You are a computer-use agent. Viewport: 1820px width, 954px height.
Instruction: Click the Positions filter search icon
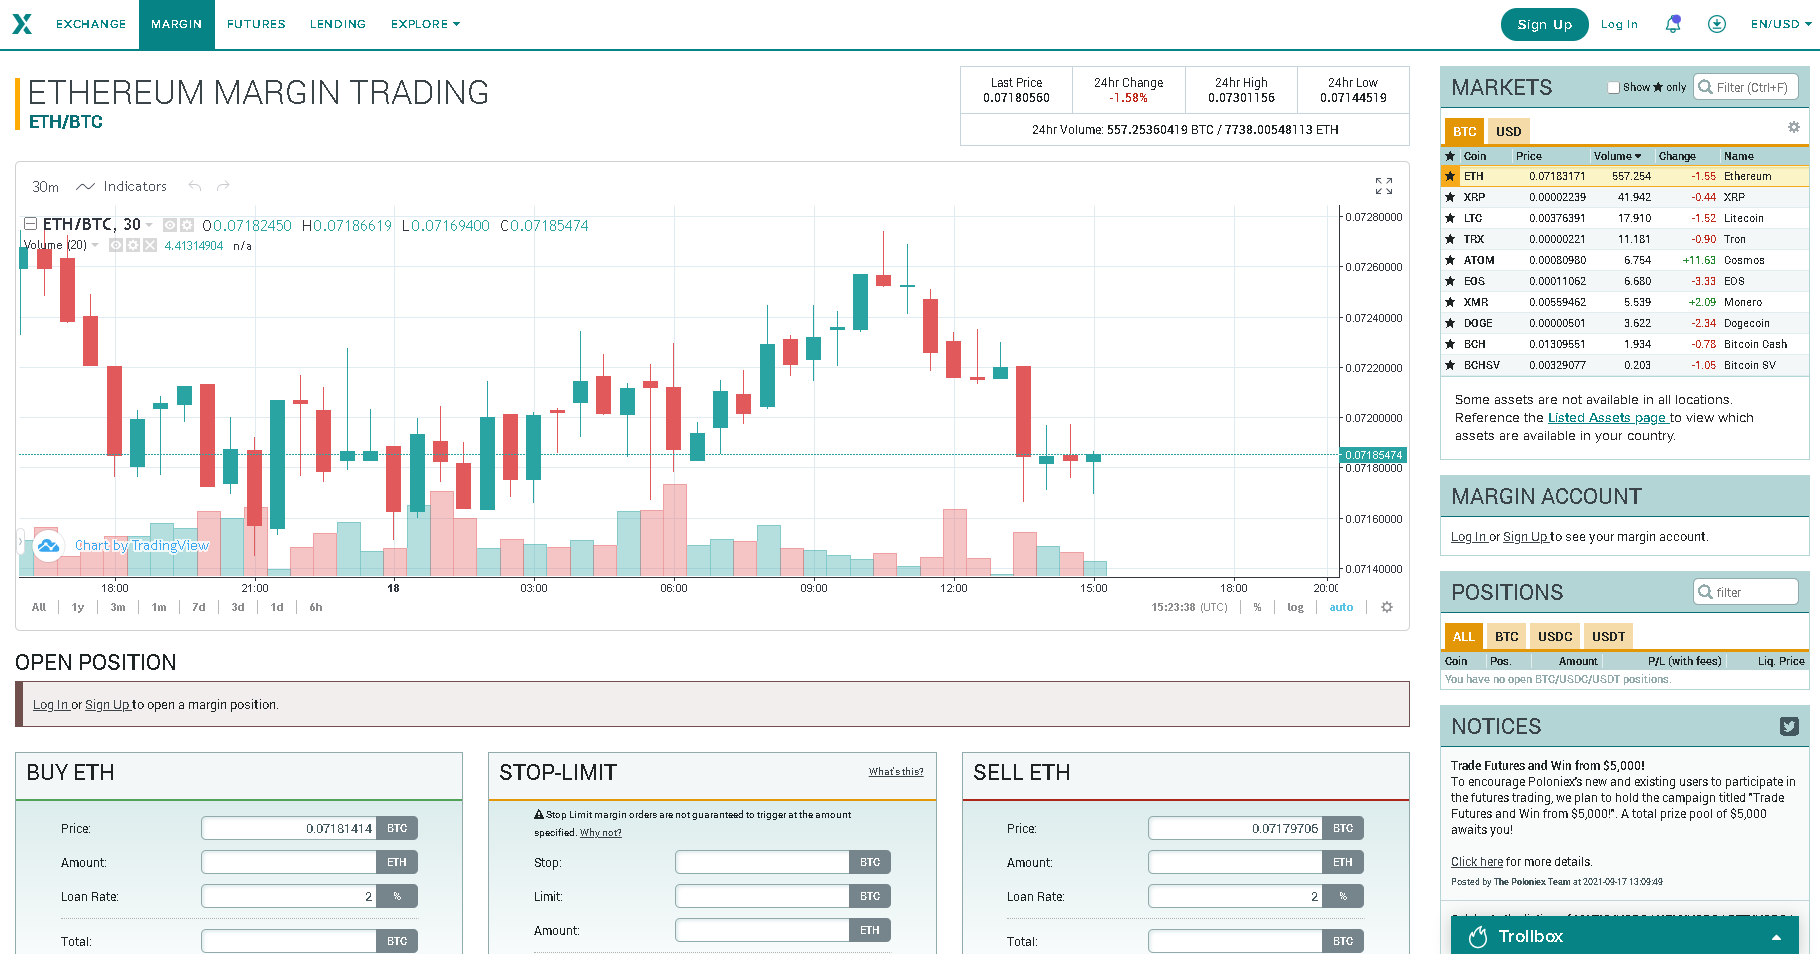pos(1706,592)
